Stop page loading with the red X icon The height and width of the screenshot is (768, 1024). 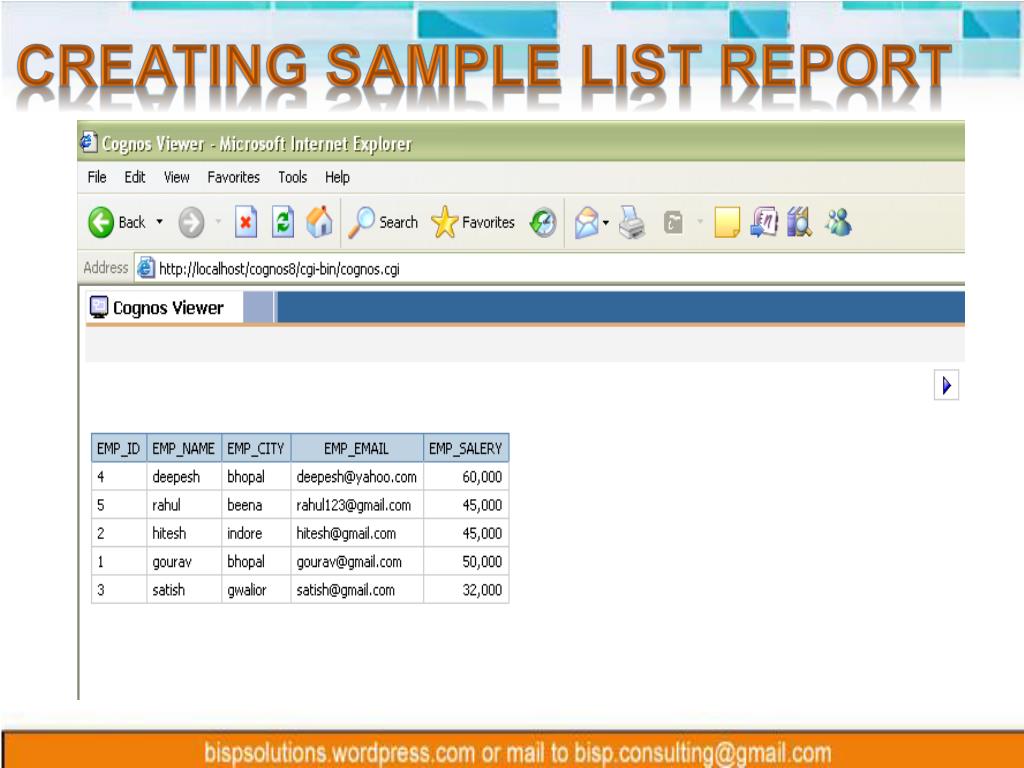click(246, 223)
